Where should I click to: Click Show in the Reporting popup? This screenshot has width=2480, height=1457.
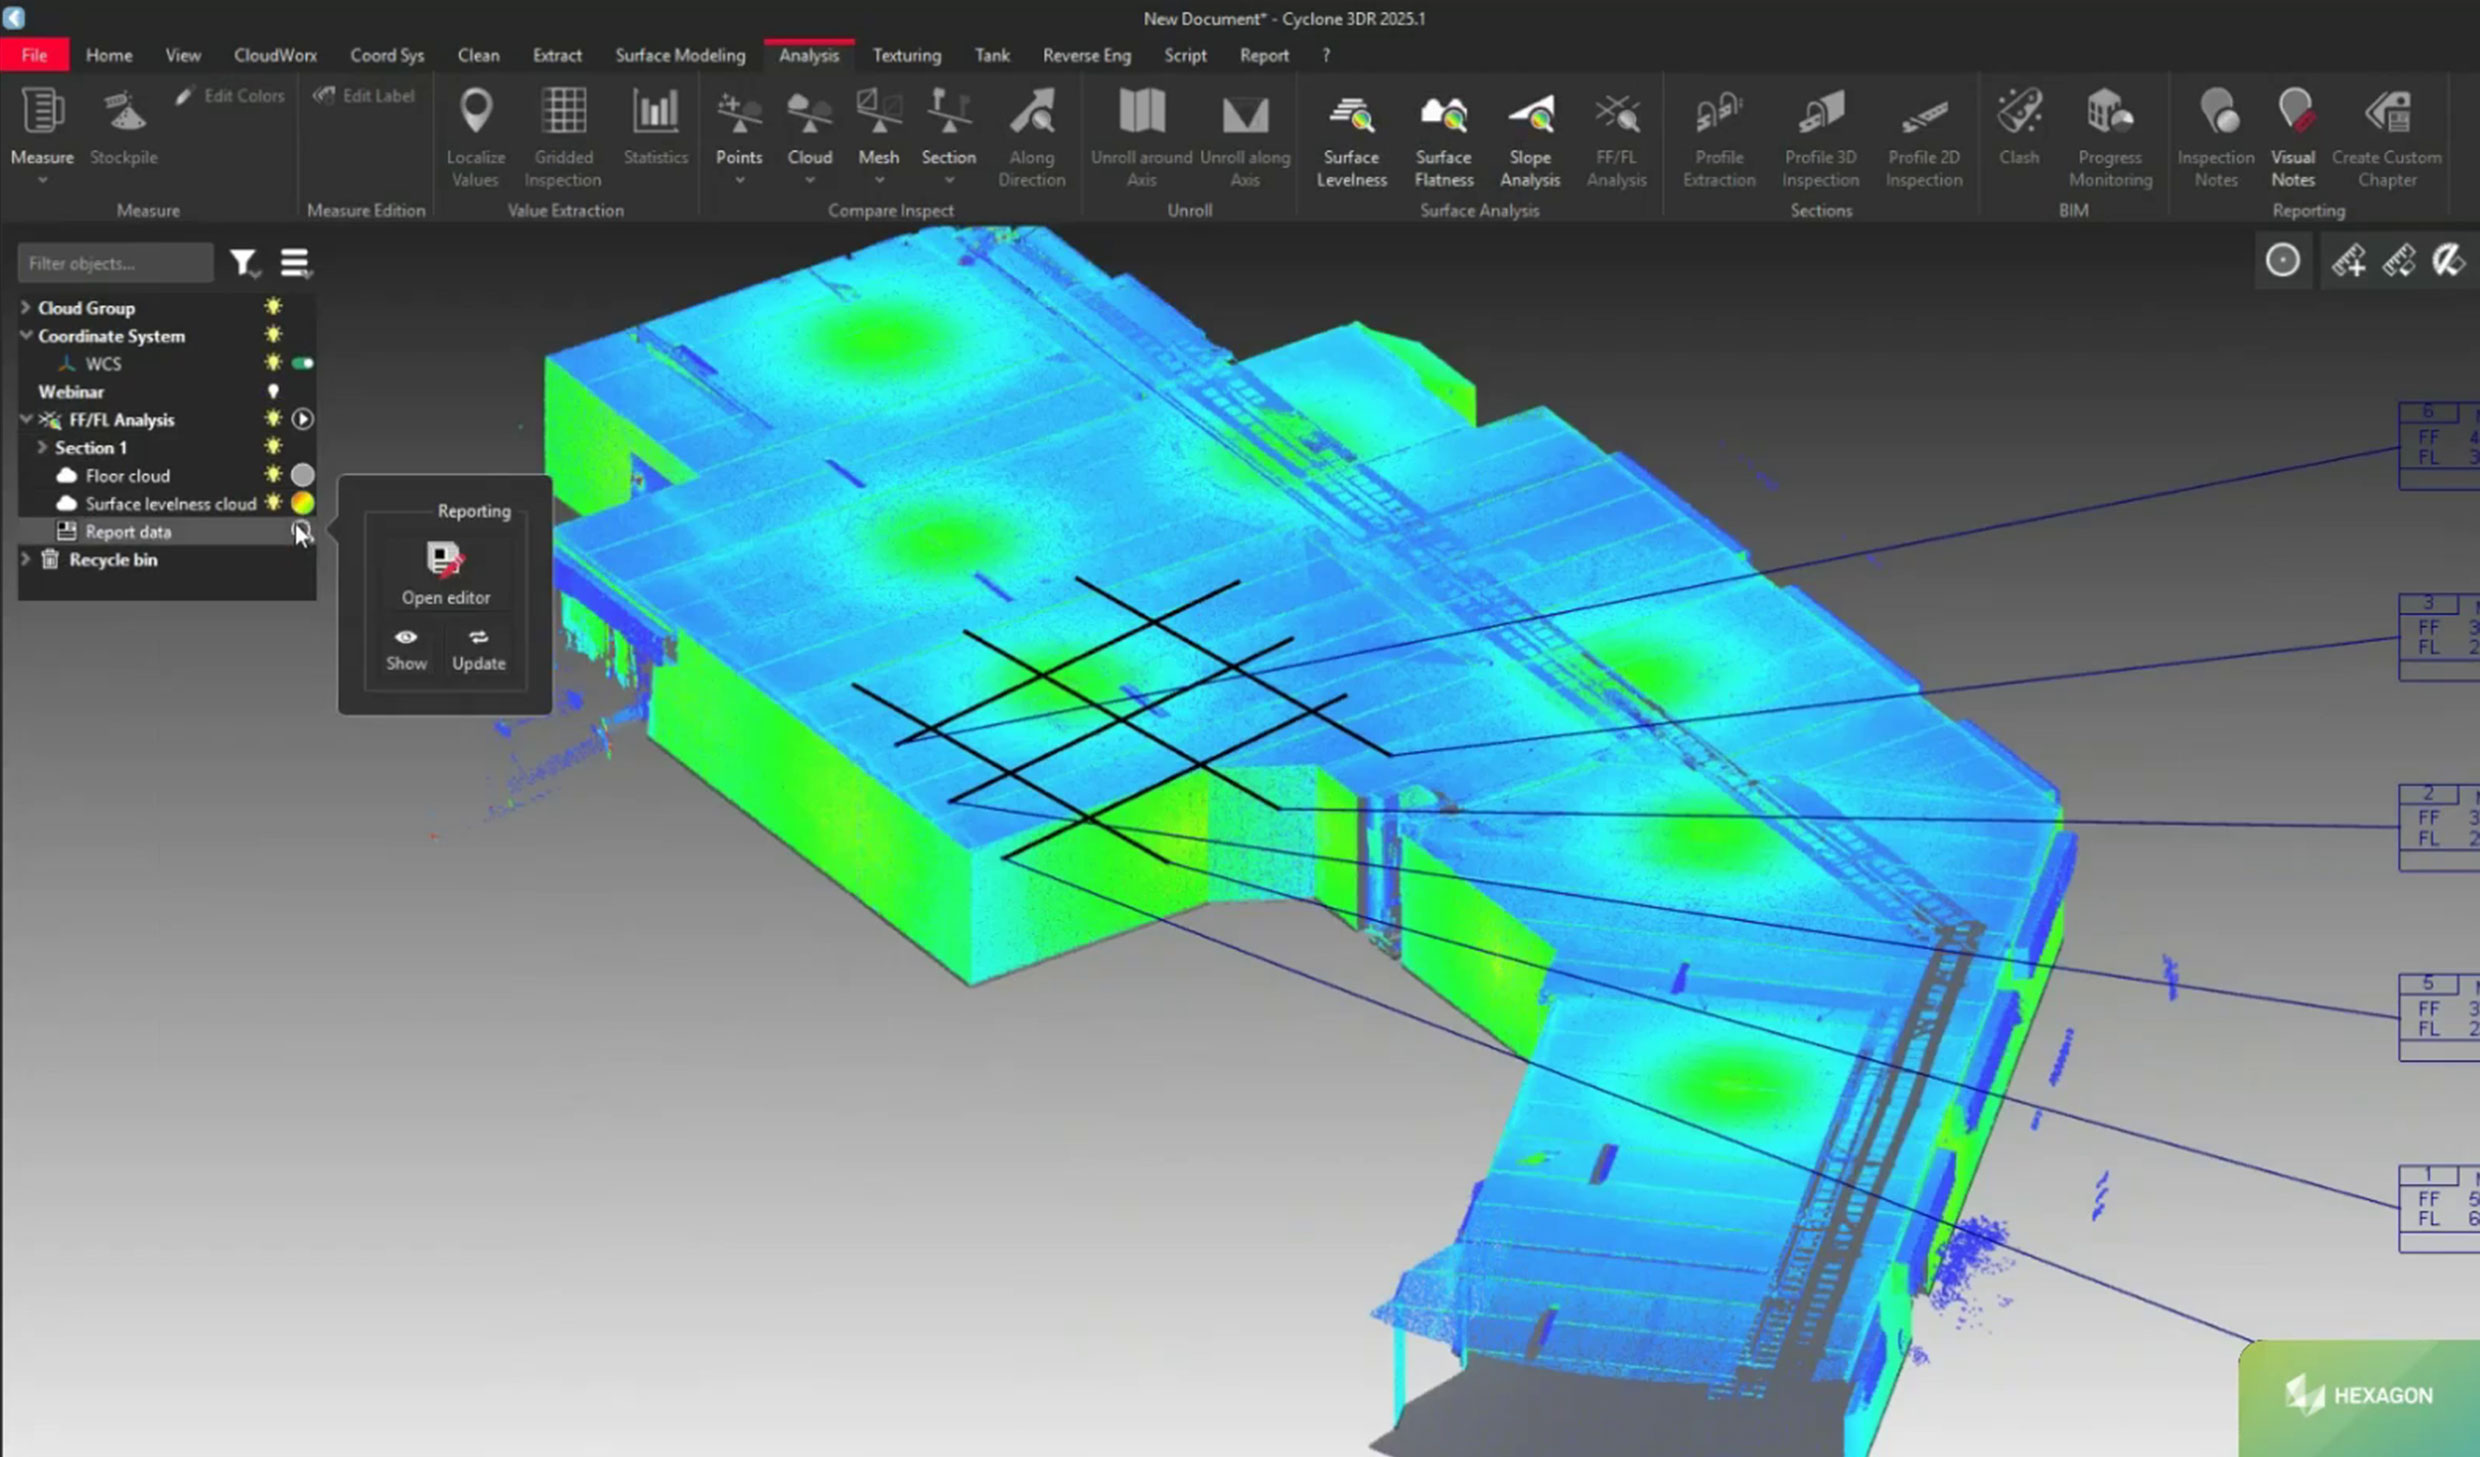406,649
